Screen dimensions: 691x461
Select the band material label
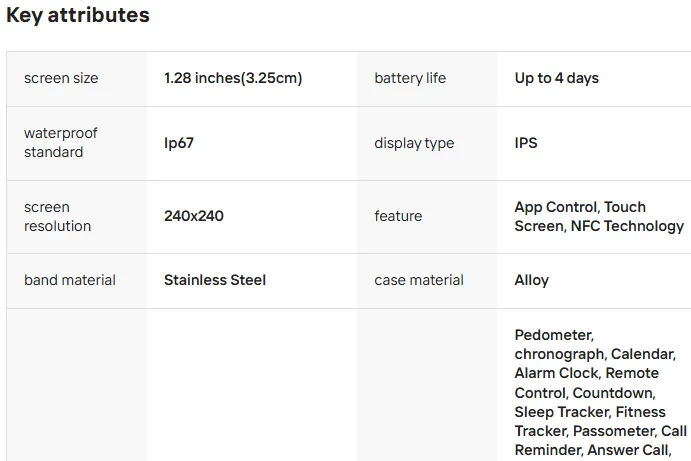pos(70,280)
